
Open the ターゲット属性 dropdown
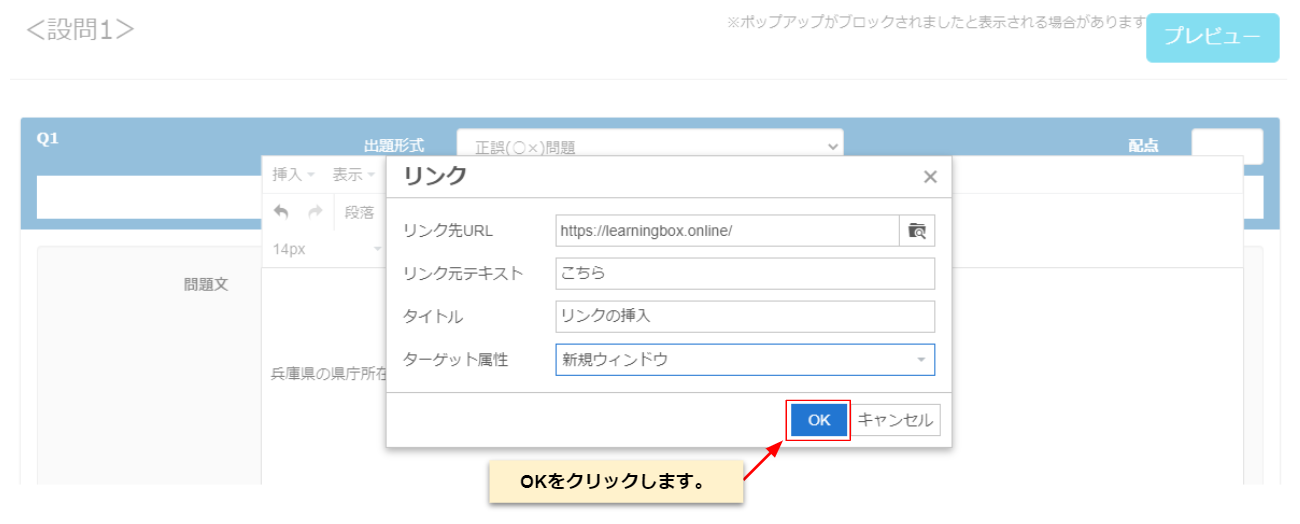tap(744, 360)
